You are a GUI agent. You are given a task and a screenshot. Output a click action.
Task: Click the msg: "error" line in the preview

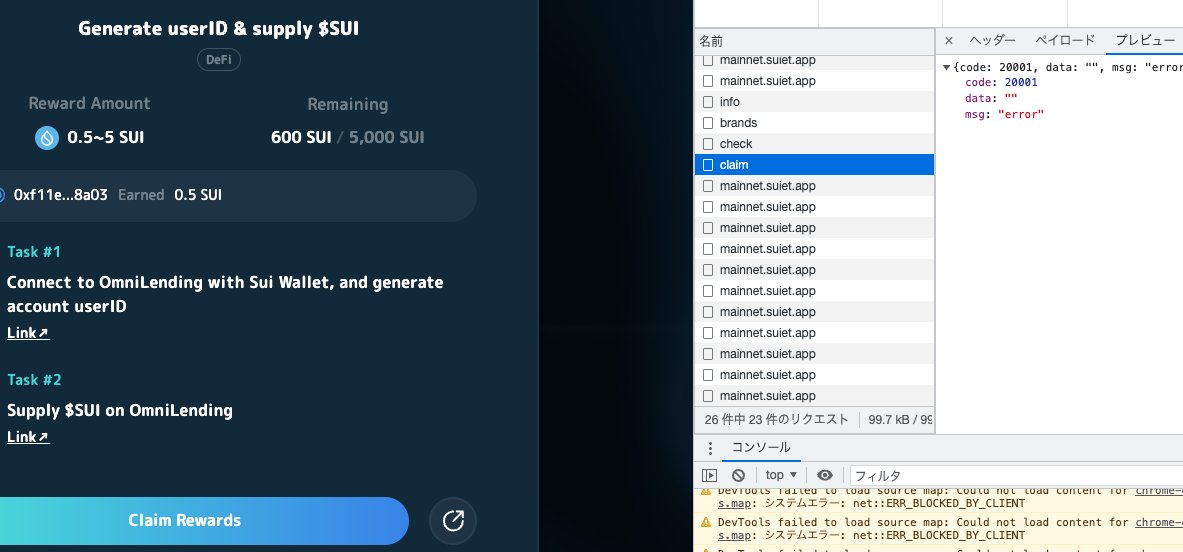tap(1004, 115)
